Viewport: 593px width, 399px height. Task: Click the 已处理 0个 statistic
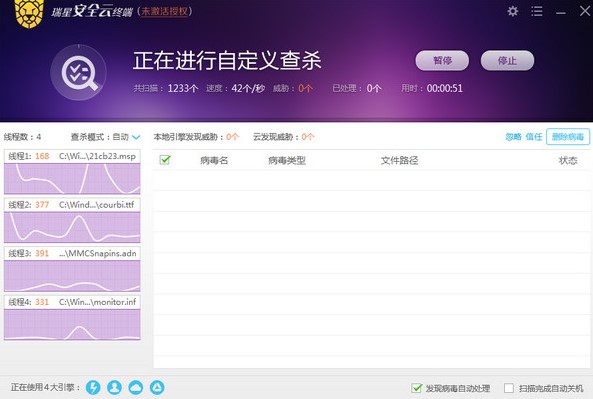point(357,88)
